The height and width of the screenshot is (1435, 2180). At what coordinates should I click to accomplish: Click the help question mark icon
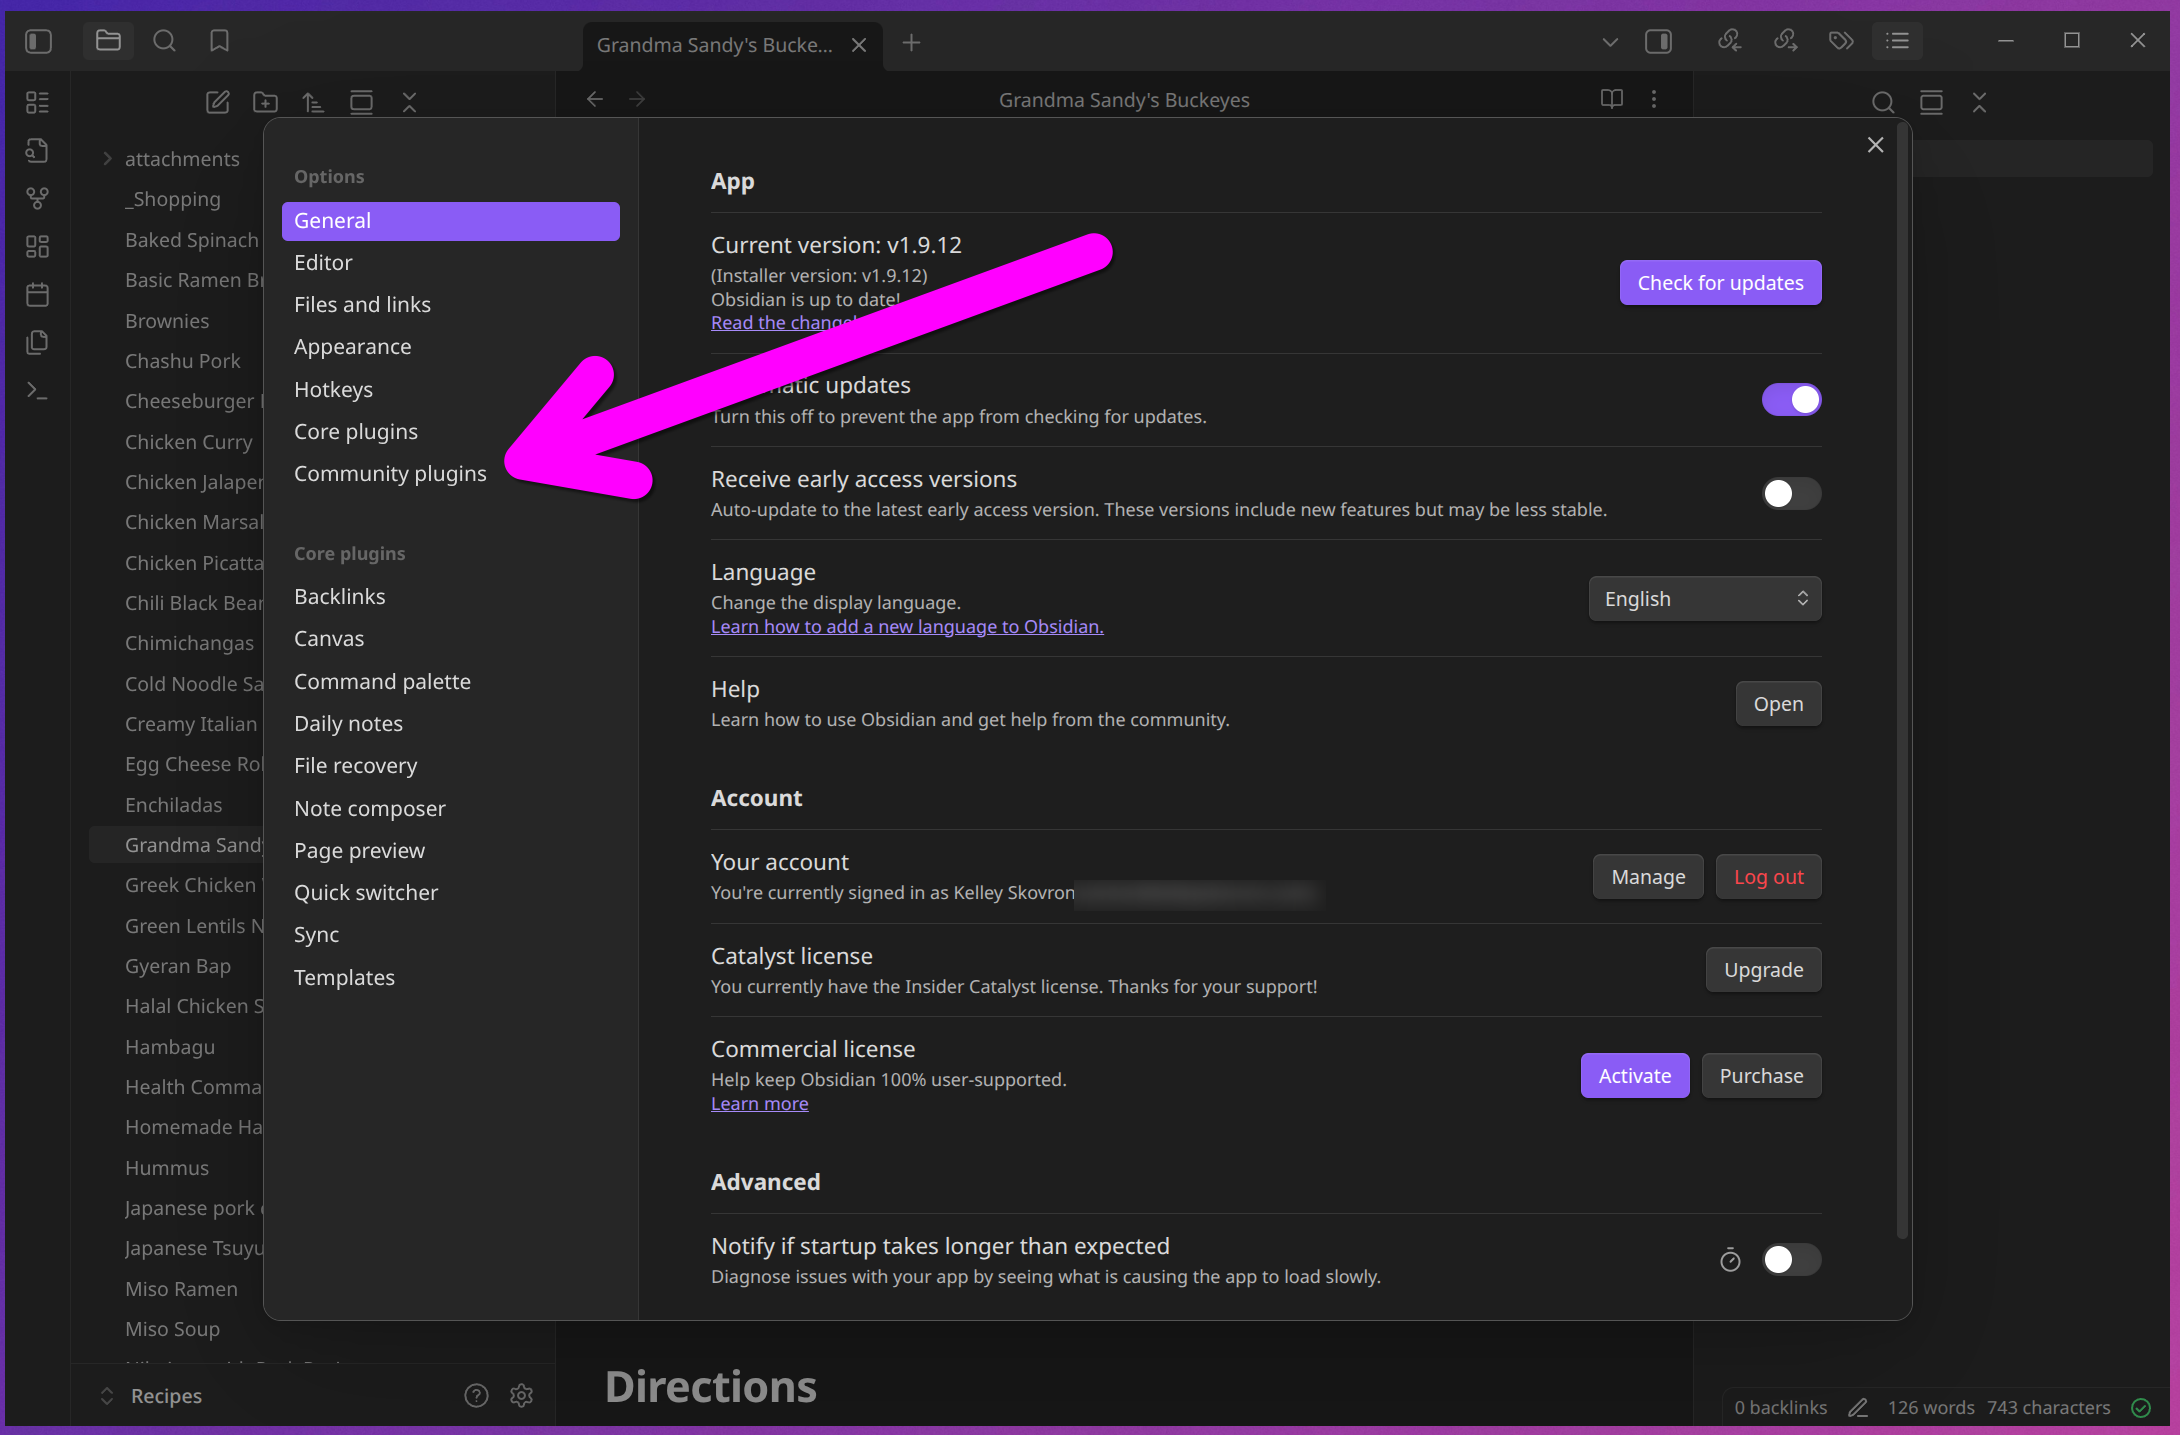click(476, 1395)
